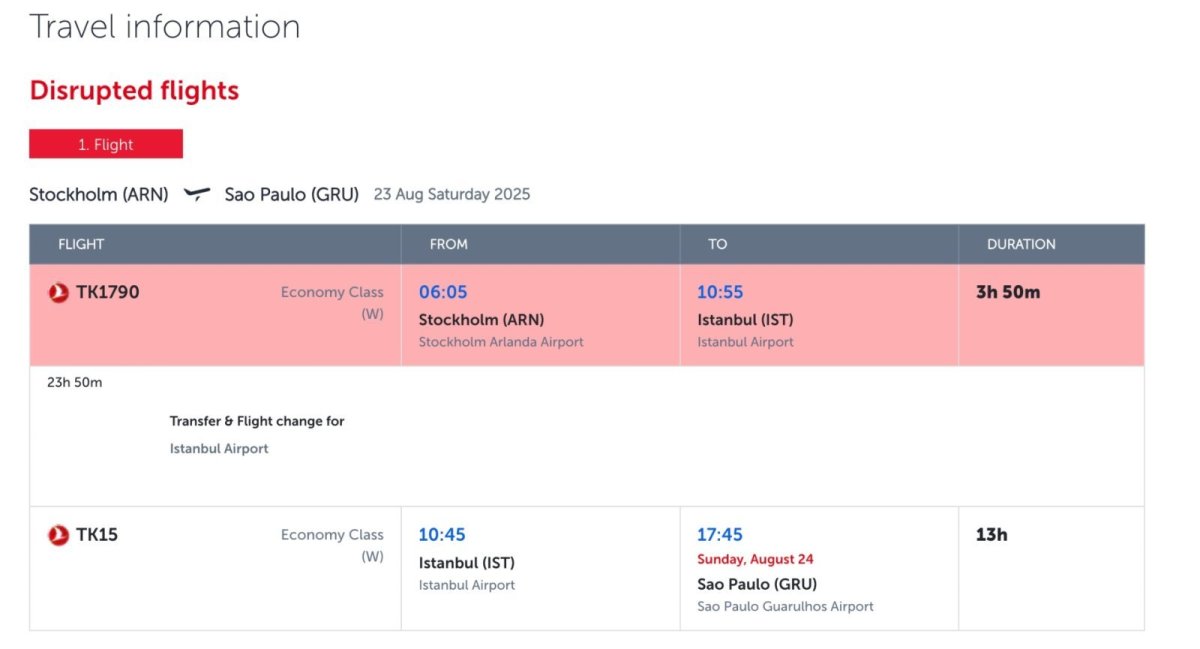
Task: Click the 'Disrupted flights' heading
Action: point(134,91)
